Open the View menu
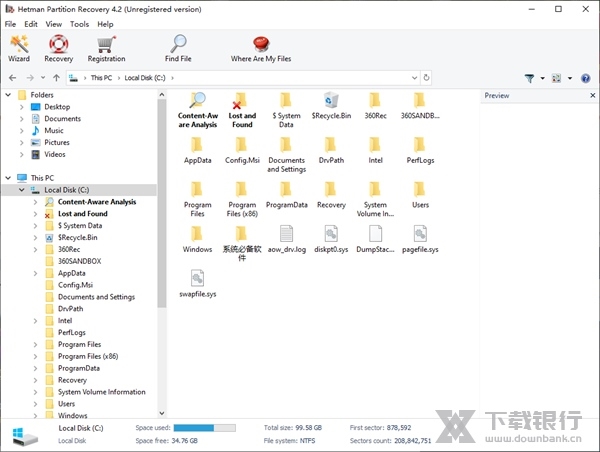Viewport: 600px width, 452px height. pos(53,24)
